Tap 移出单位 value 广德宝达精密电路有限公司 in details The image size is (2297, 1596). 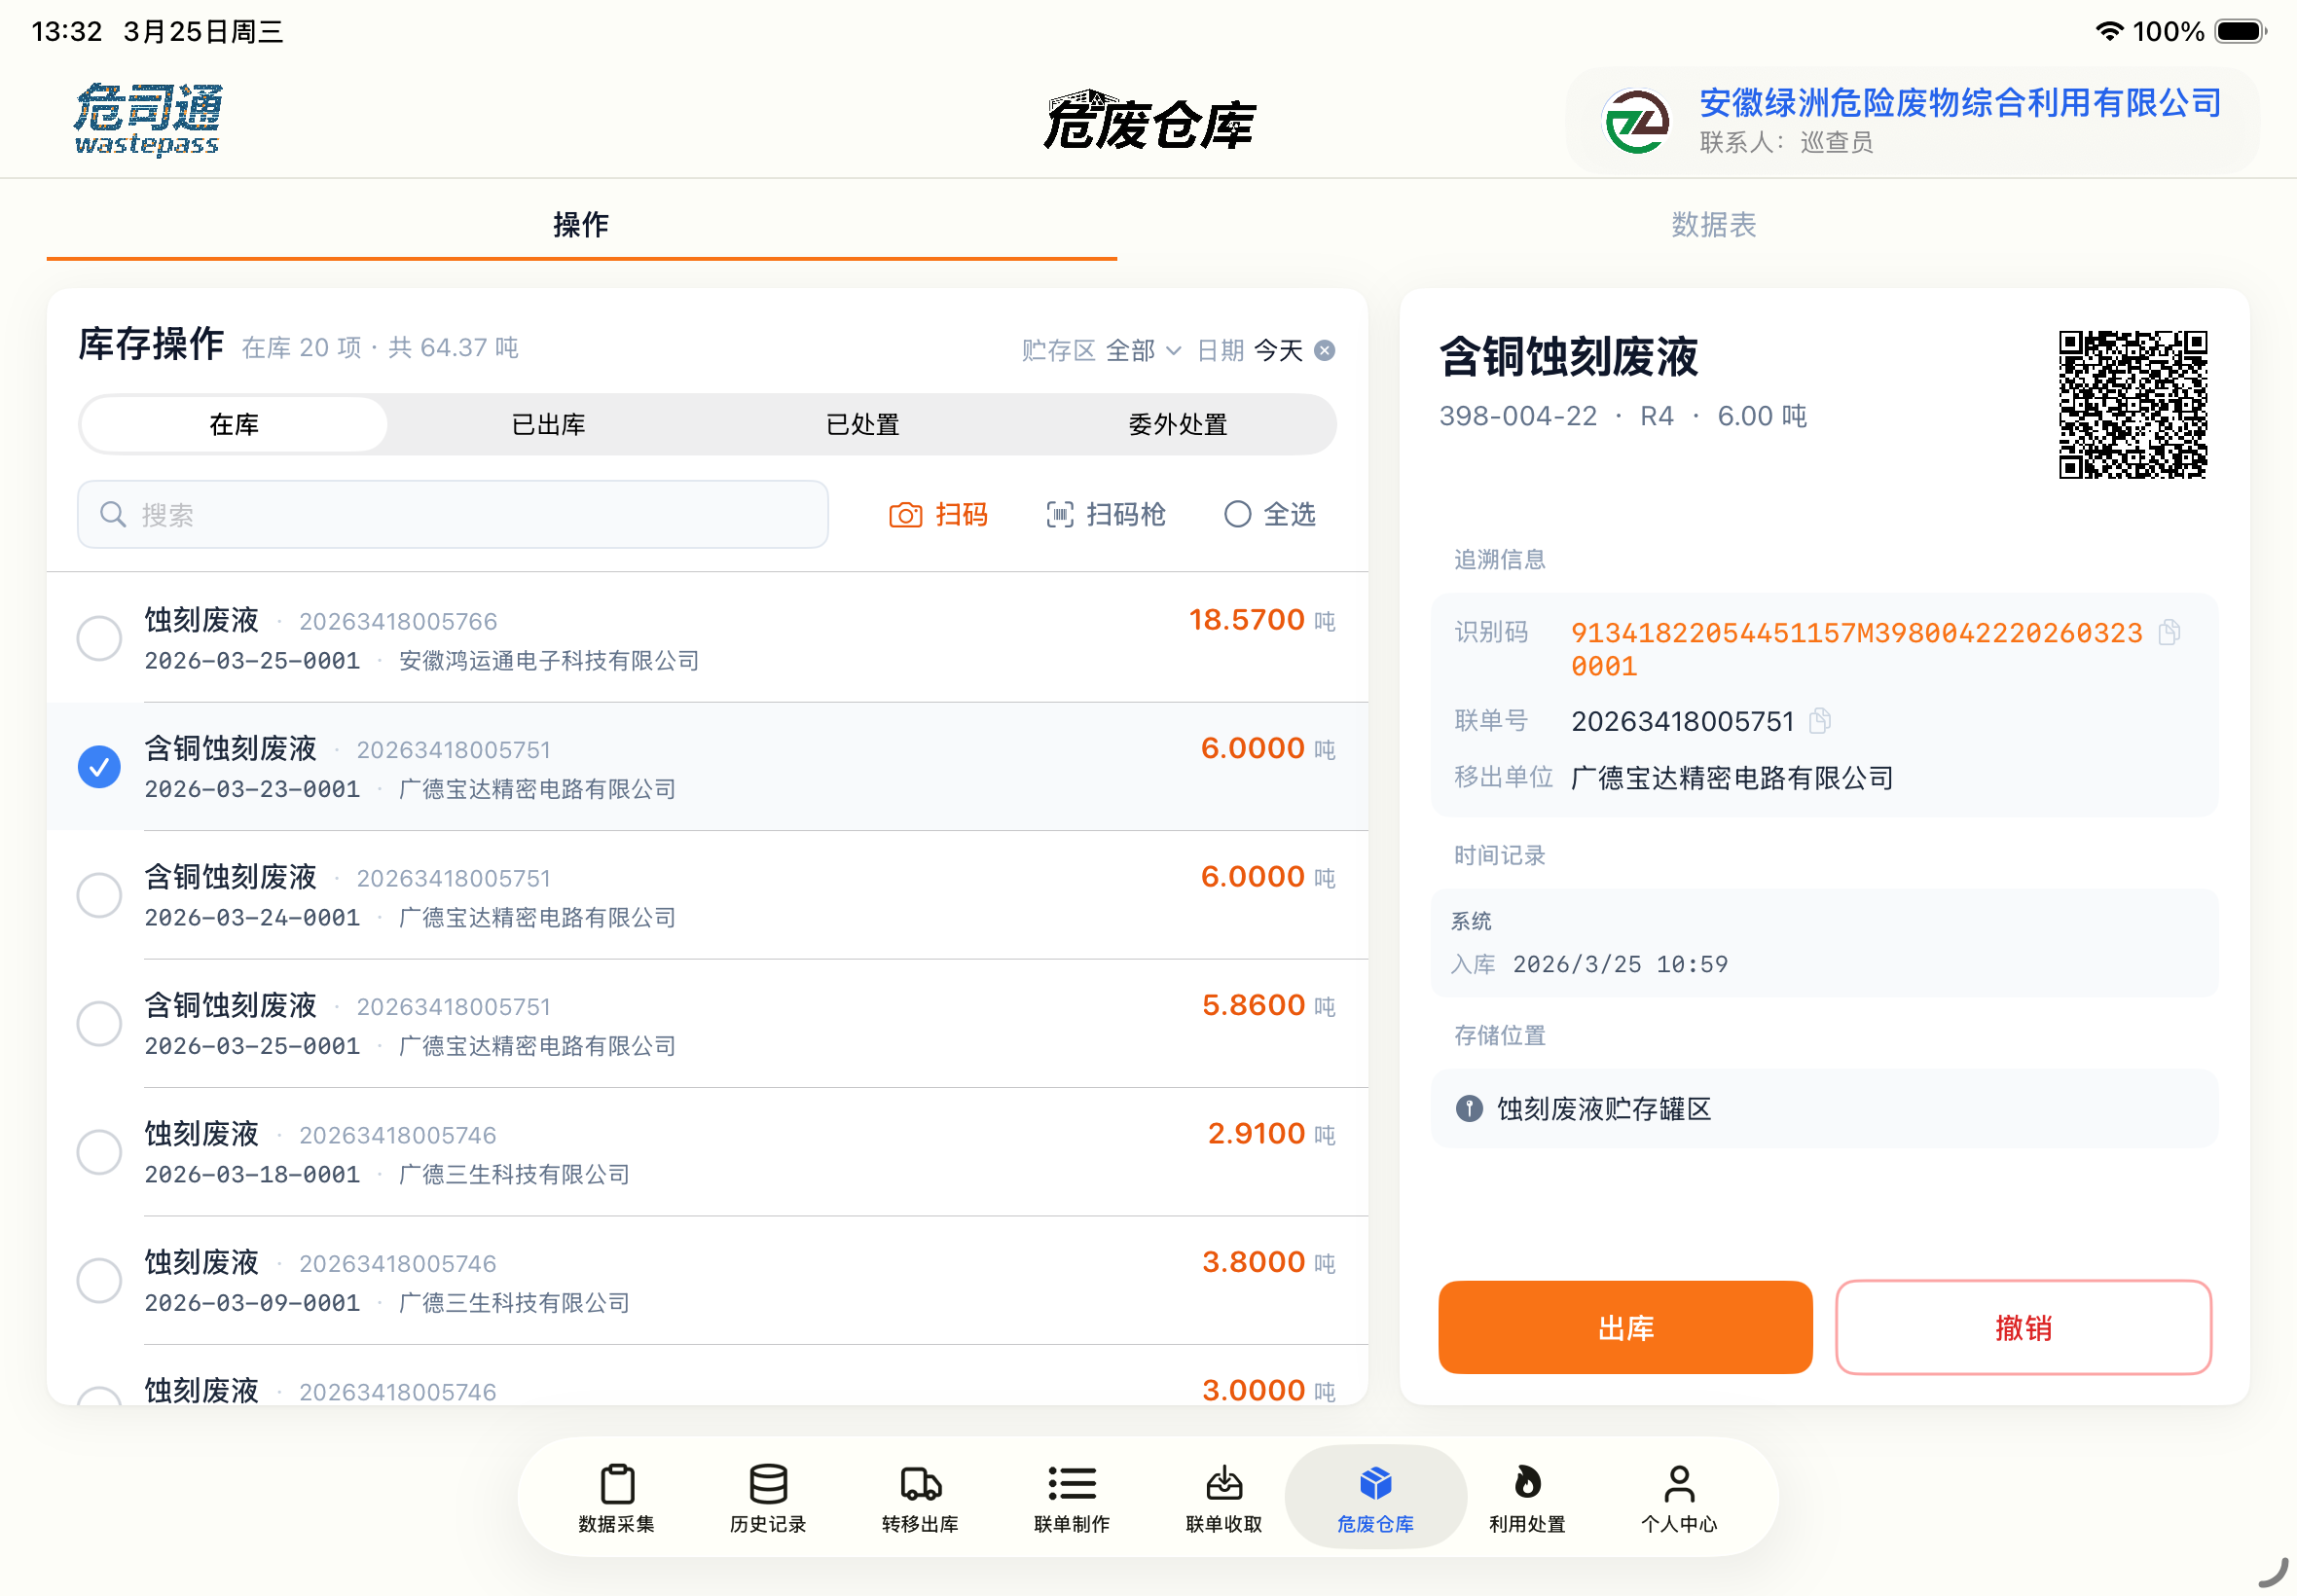(1732, 778)
